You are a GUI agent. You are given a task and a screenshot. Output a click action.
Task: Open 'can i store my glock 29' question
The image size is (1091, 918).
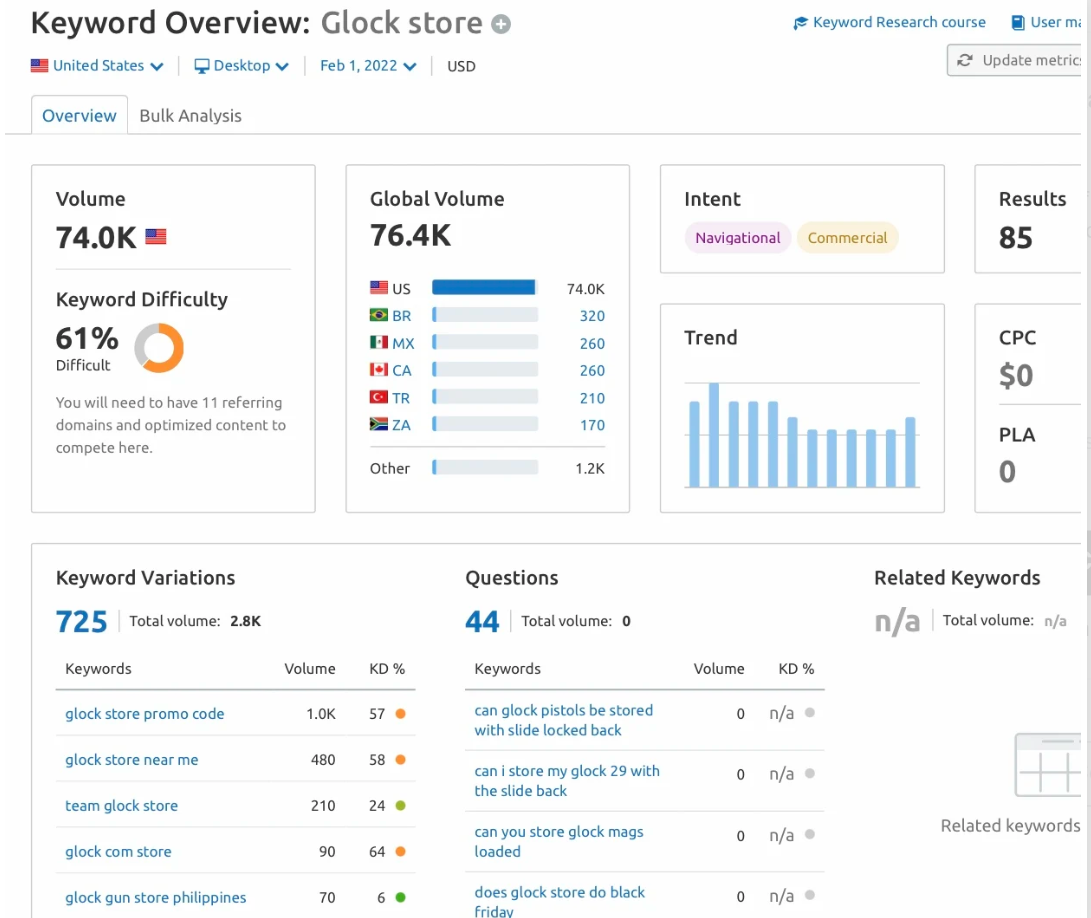[567, 780]
